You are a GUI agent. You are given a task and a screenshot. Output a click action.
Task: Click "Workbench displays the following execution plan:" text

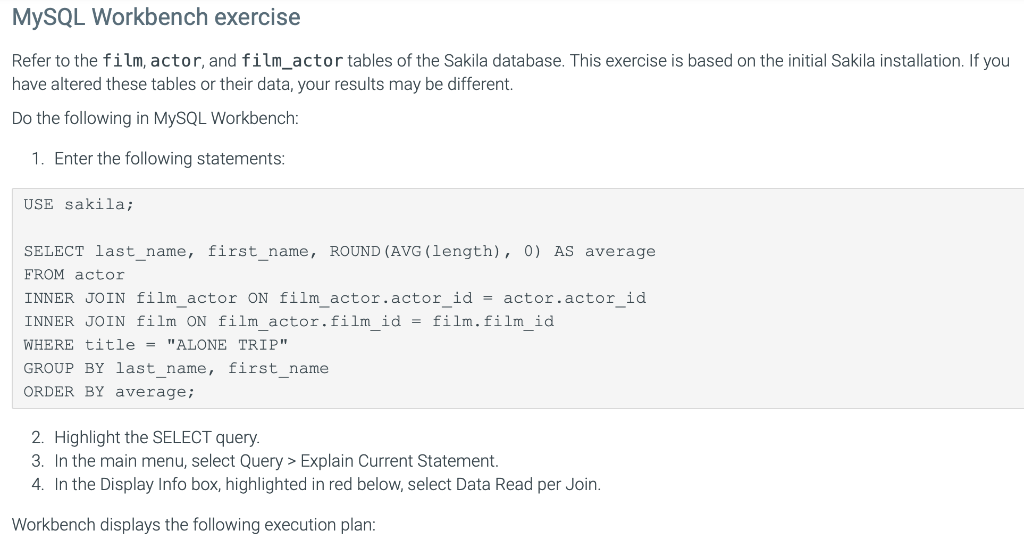coord(193,525)
